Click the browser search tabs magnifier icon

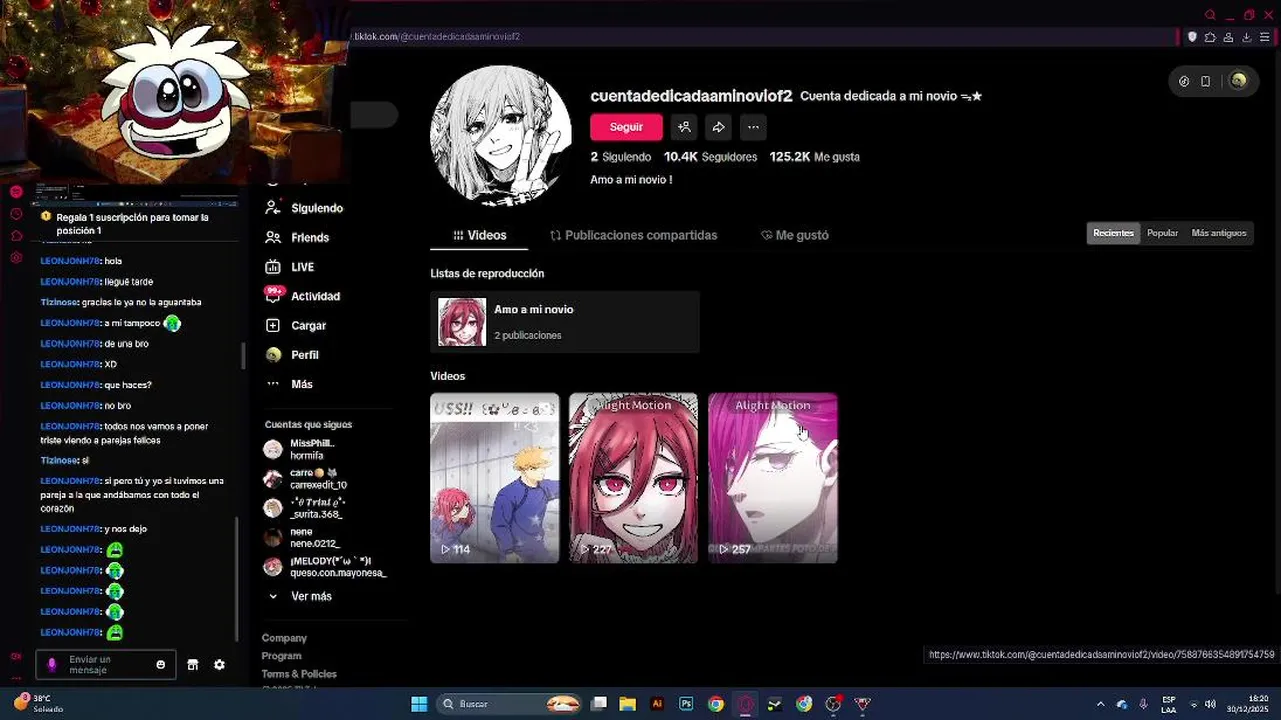[x=1210, y=15]
